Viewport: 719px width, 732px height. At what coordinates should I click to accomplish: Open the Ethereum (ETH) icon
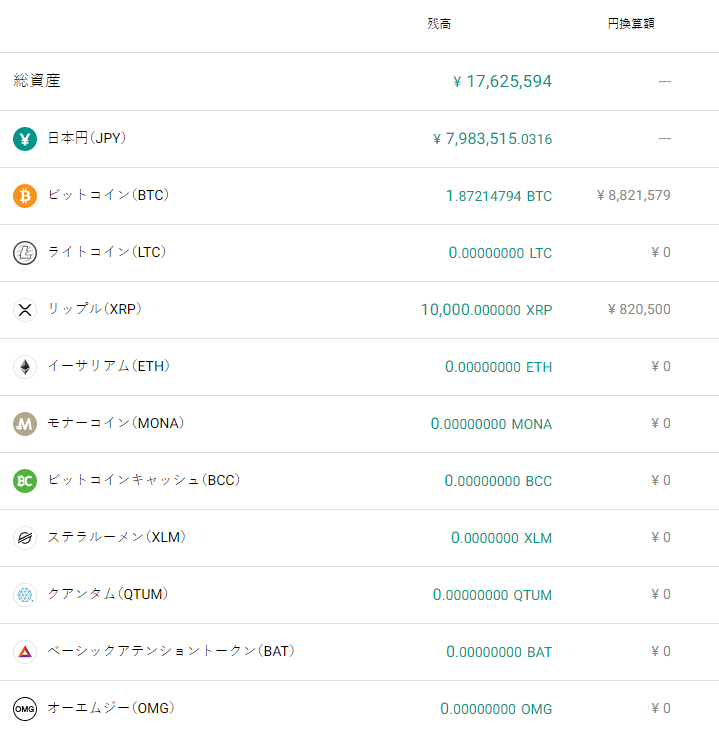[25, 367]
